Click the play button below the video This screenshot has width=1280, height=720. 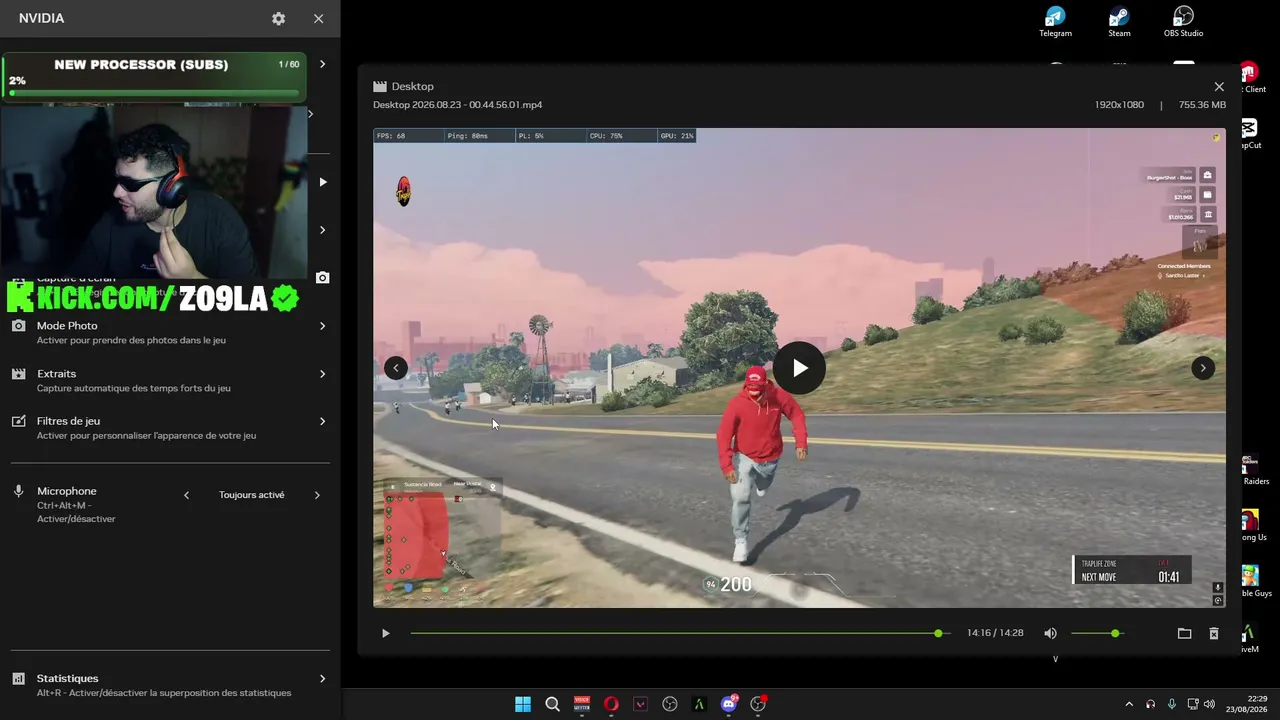385,633
